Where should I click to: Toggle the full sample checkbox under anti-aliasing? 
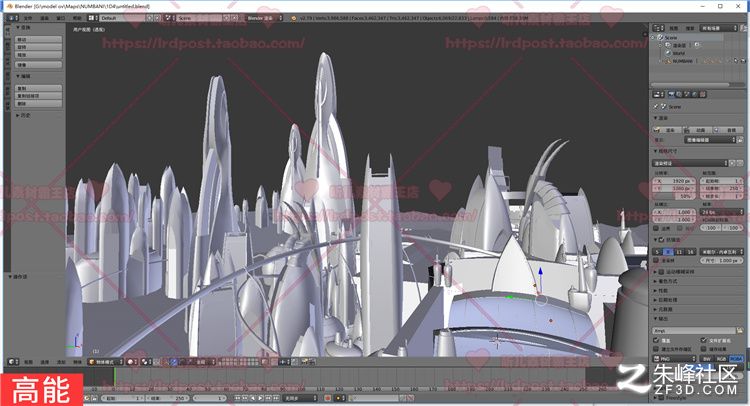tap(655, 261)
